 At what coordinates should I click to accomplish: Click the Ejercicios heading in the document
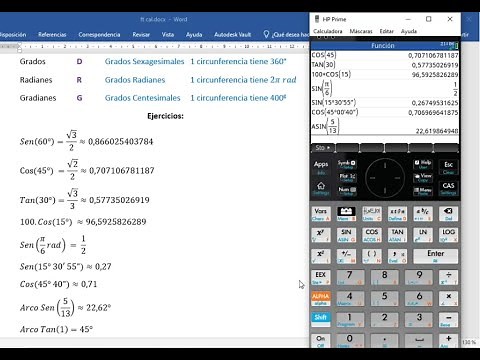(x=165, y=116)
